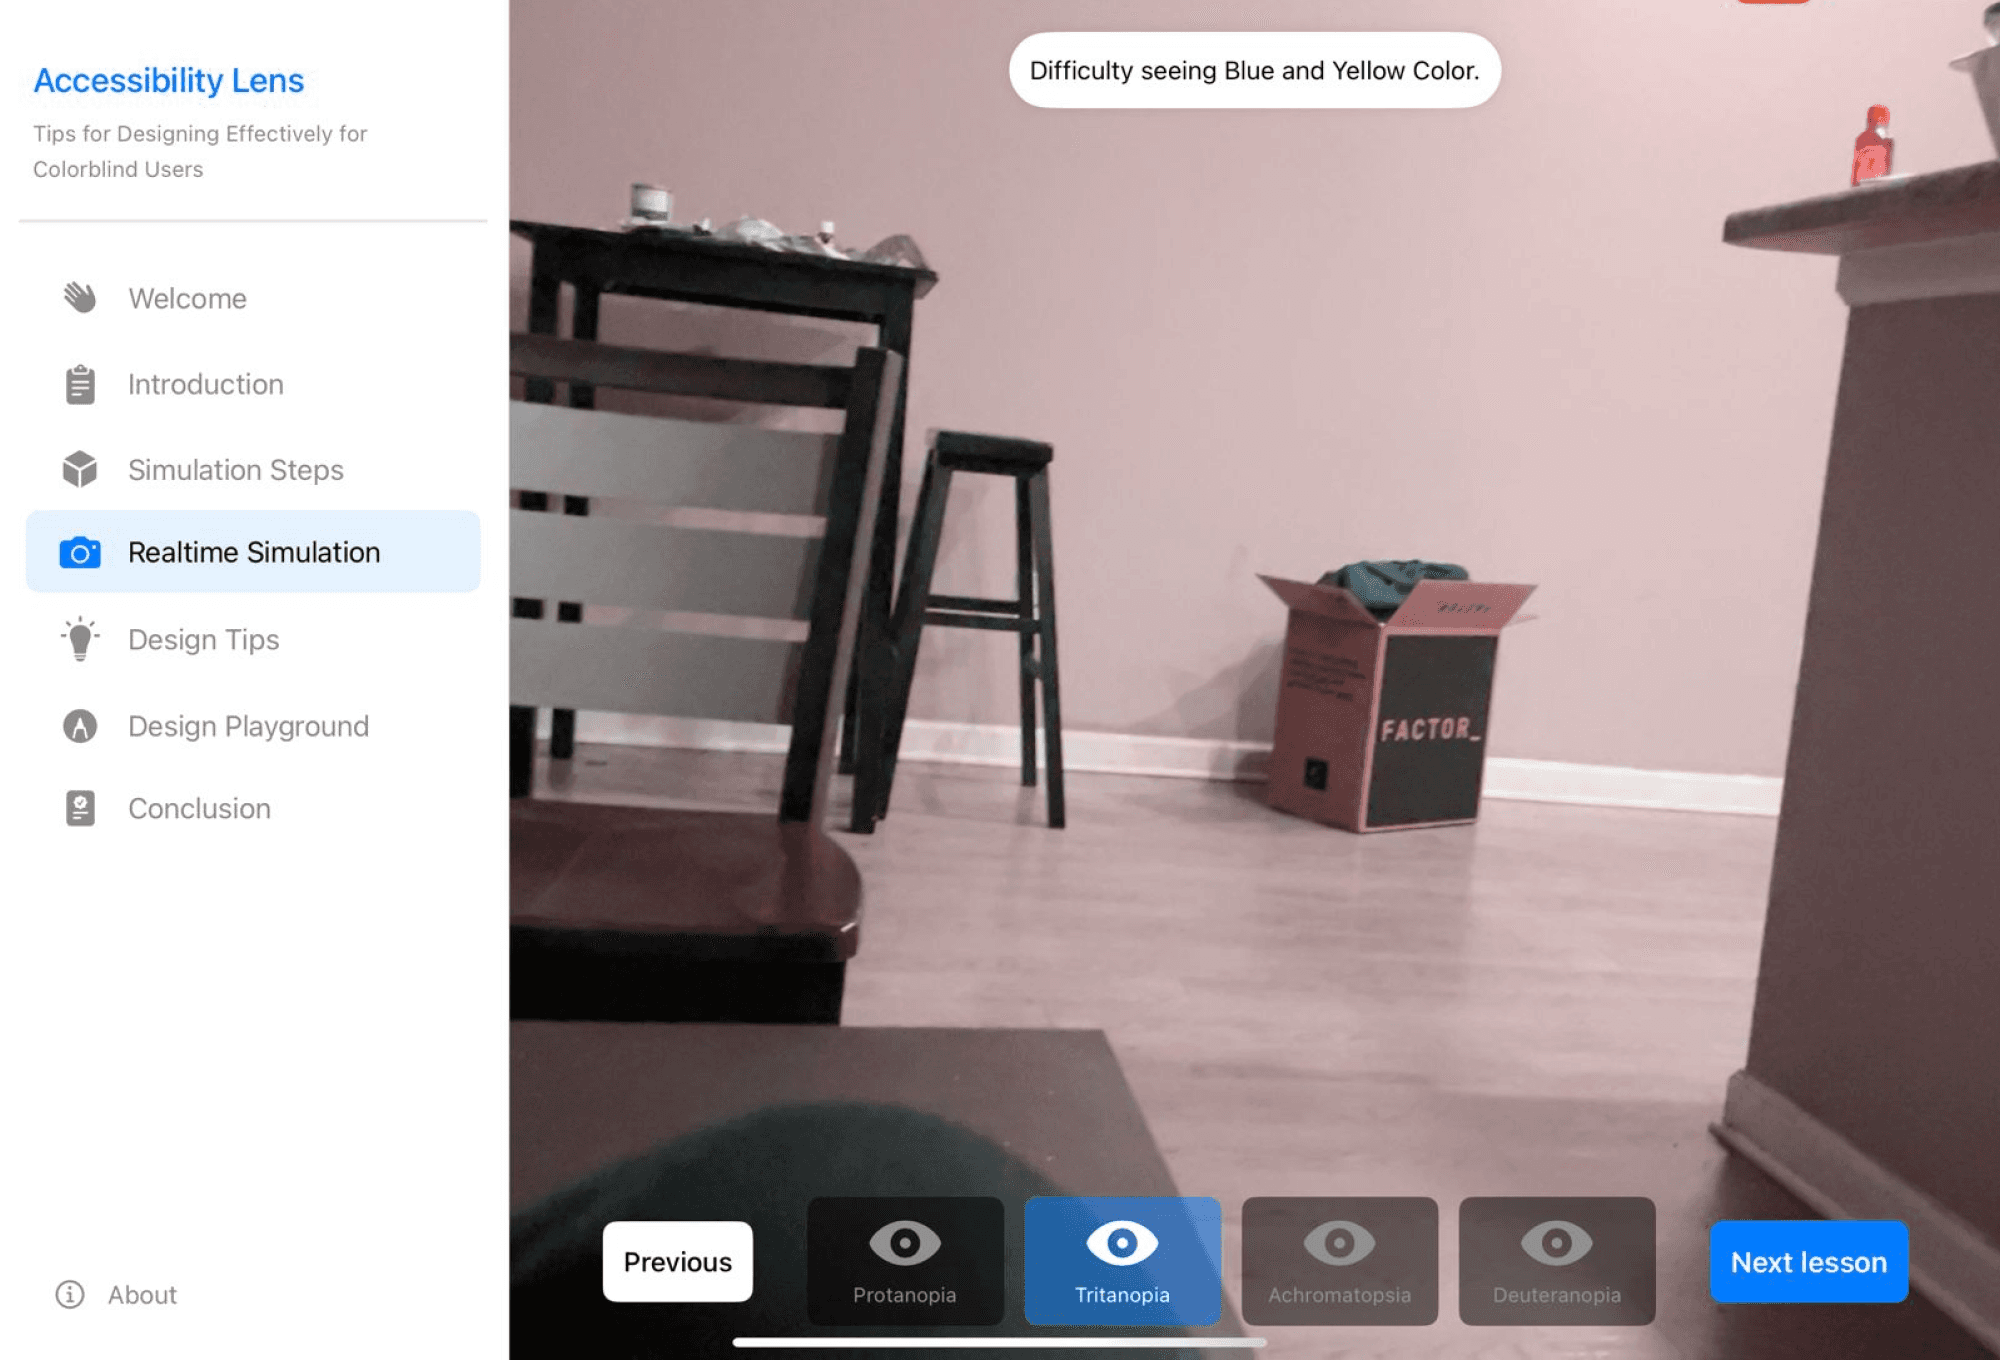The width and height of the screenshot is (2000, 1360).
Task: Toggle the Tritanopia eye filter
Action: point(1122,1262)
